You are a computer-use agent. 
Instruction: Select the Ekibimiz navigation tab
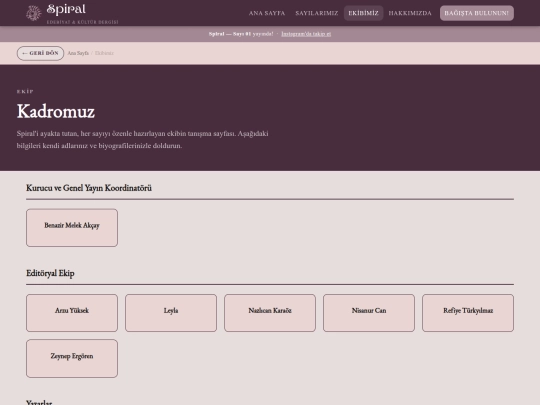[363, 13]
